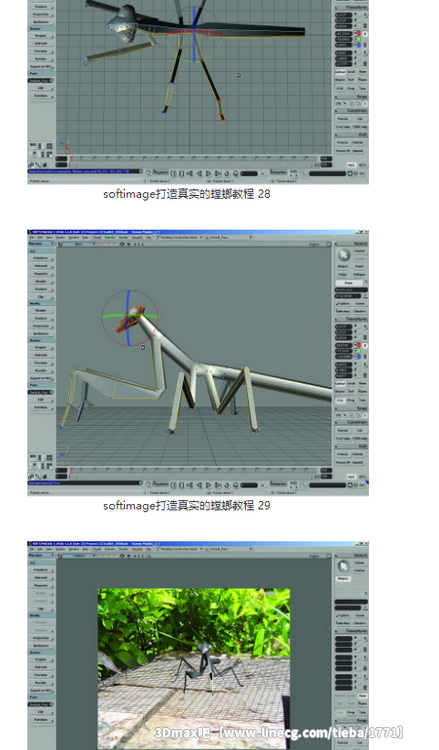
Task: Click the Select arrow tool in the bottom screenshot
Action: [x=343, y=566]
